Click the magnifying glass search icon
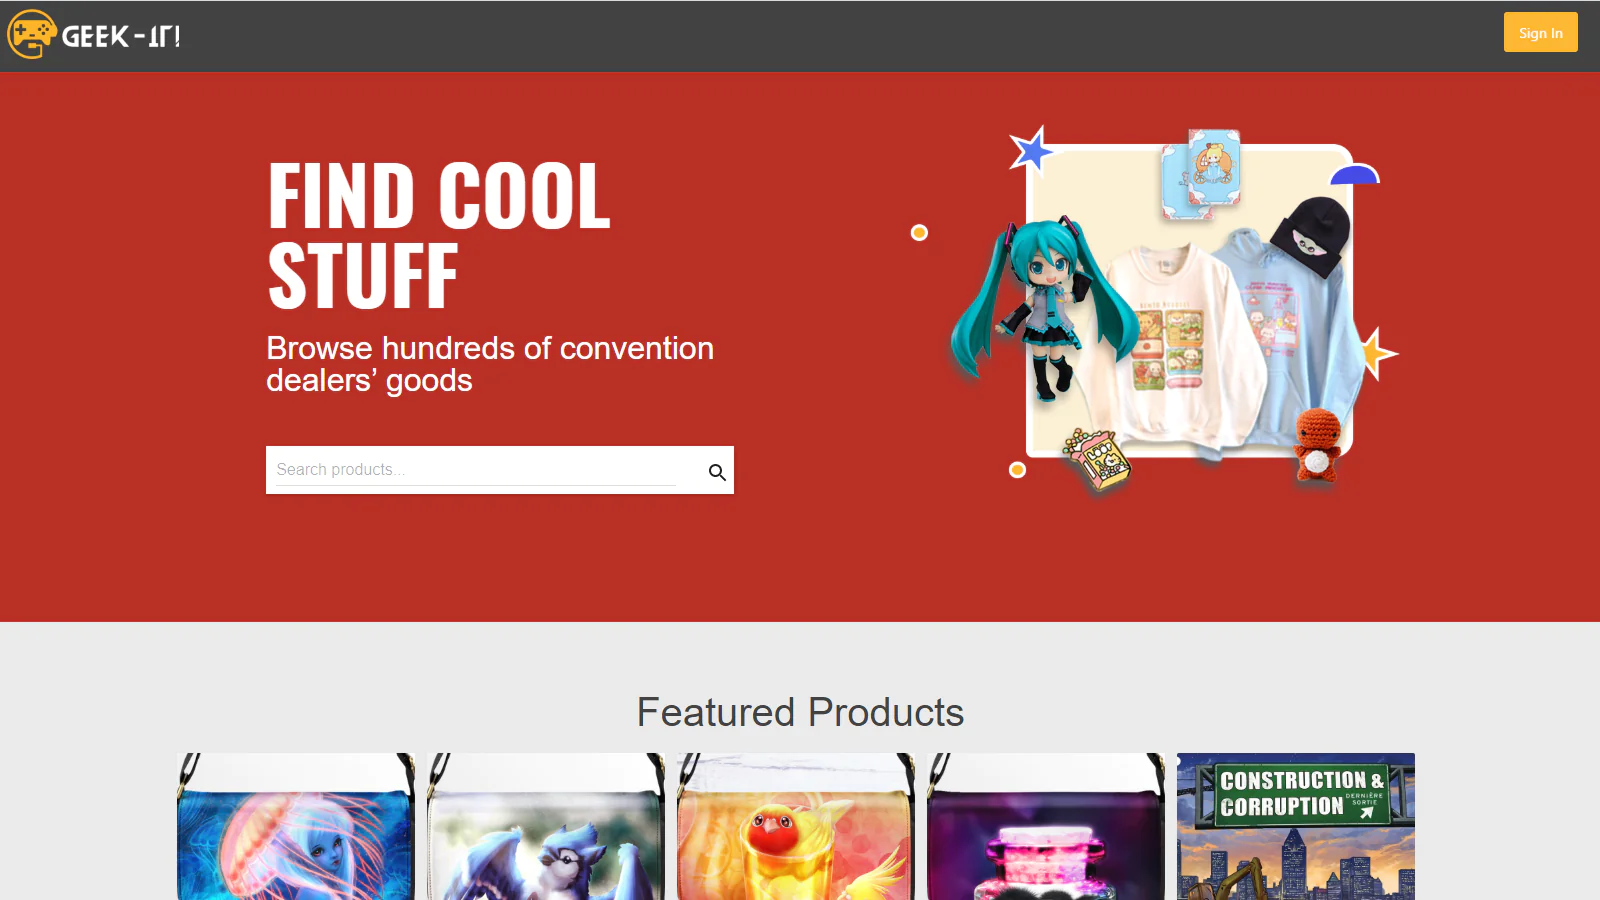The width and height of the screenshot is (1600, 900). coord(717,472)
